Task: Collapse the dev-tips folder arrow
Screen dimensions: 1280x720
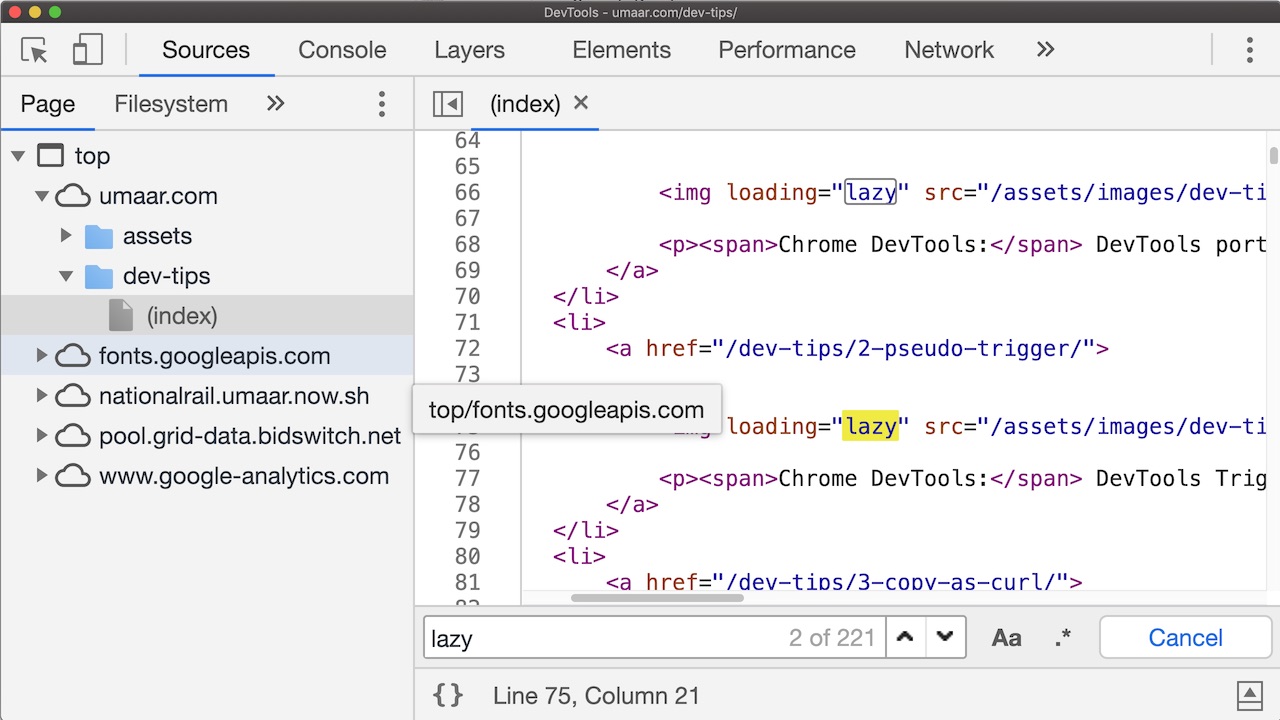Action: point(66,276)
